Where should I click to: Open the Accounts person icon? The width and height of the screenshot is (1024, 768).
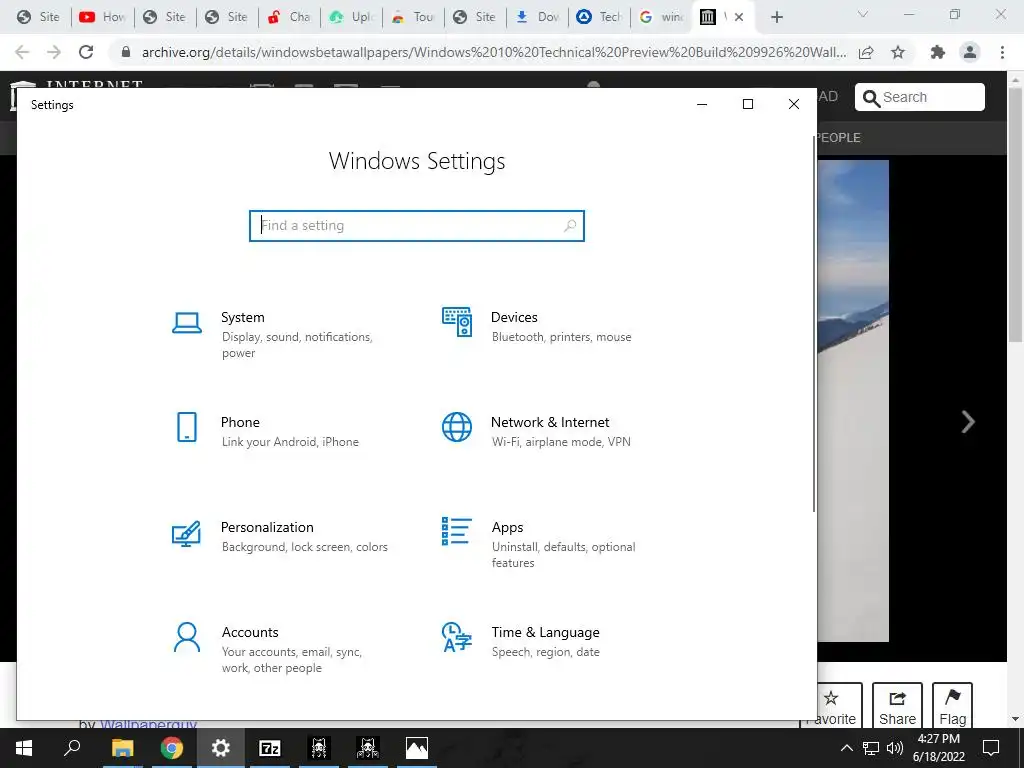[187, 637]
